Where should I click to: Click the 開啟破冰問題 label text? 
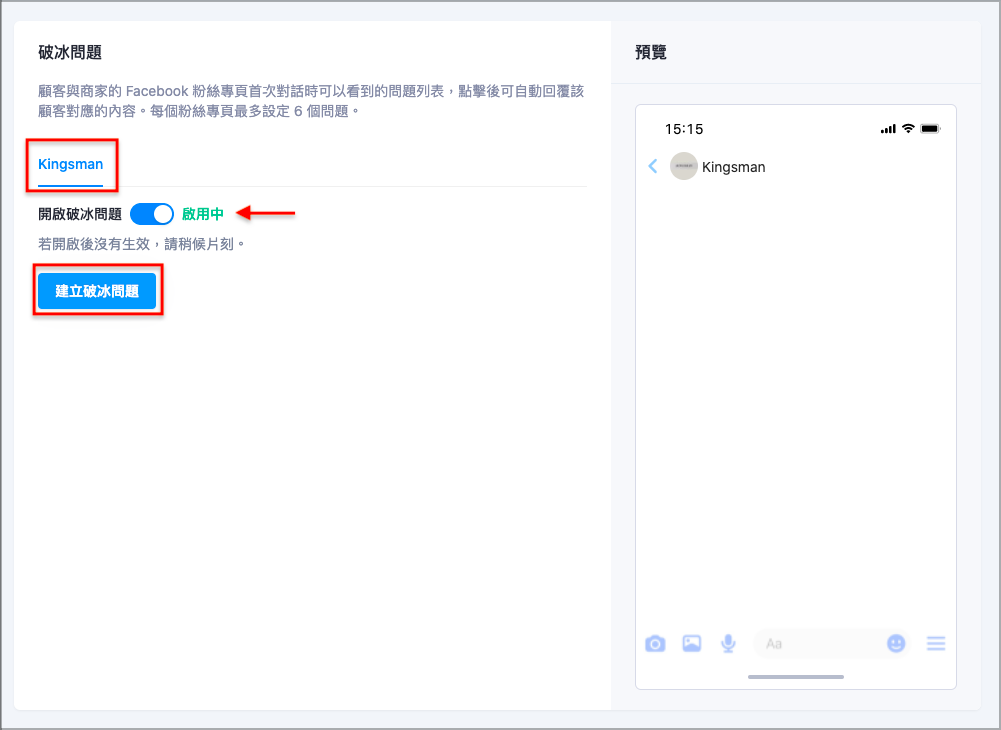tap(80, 214)
